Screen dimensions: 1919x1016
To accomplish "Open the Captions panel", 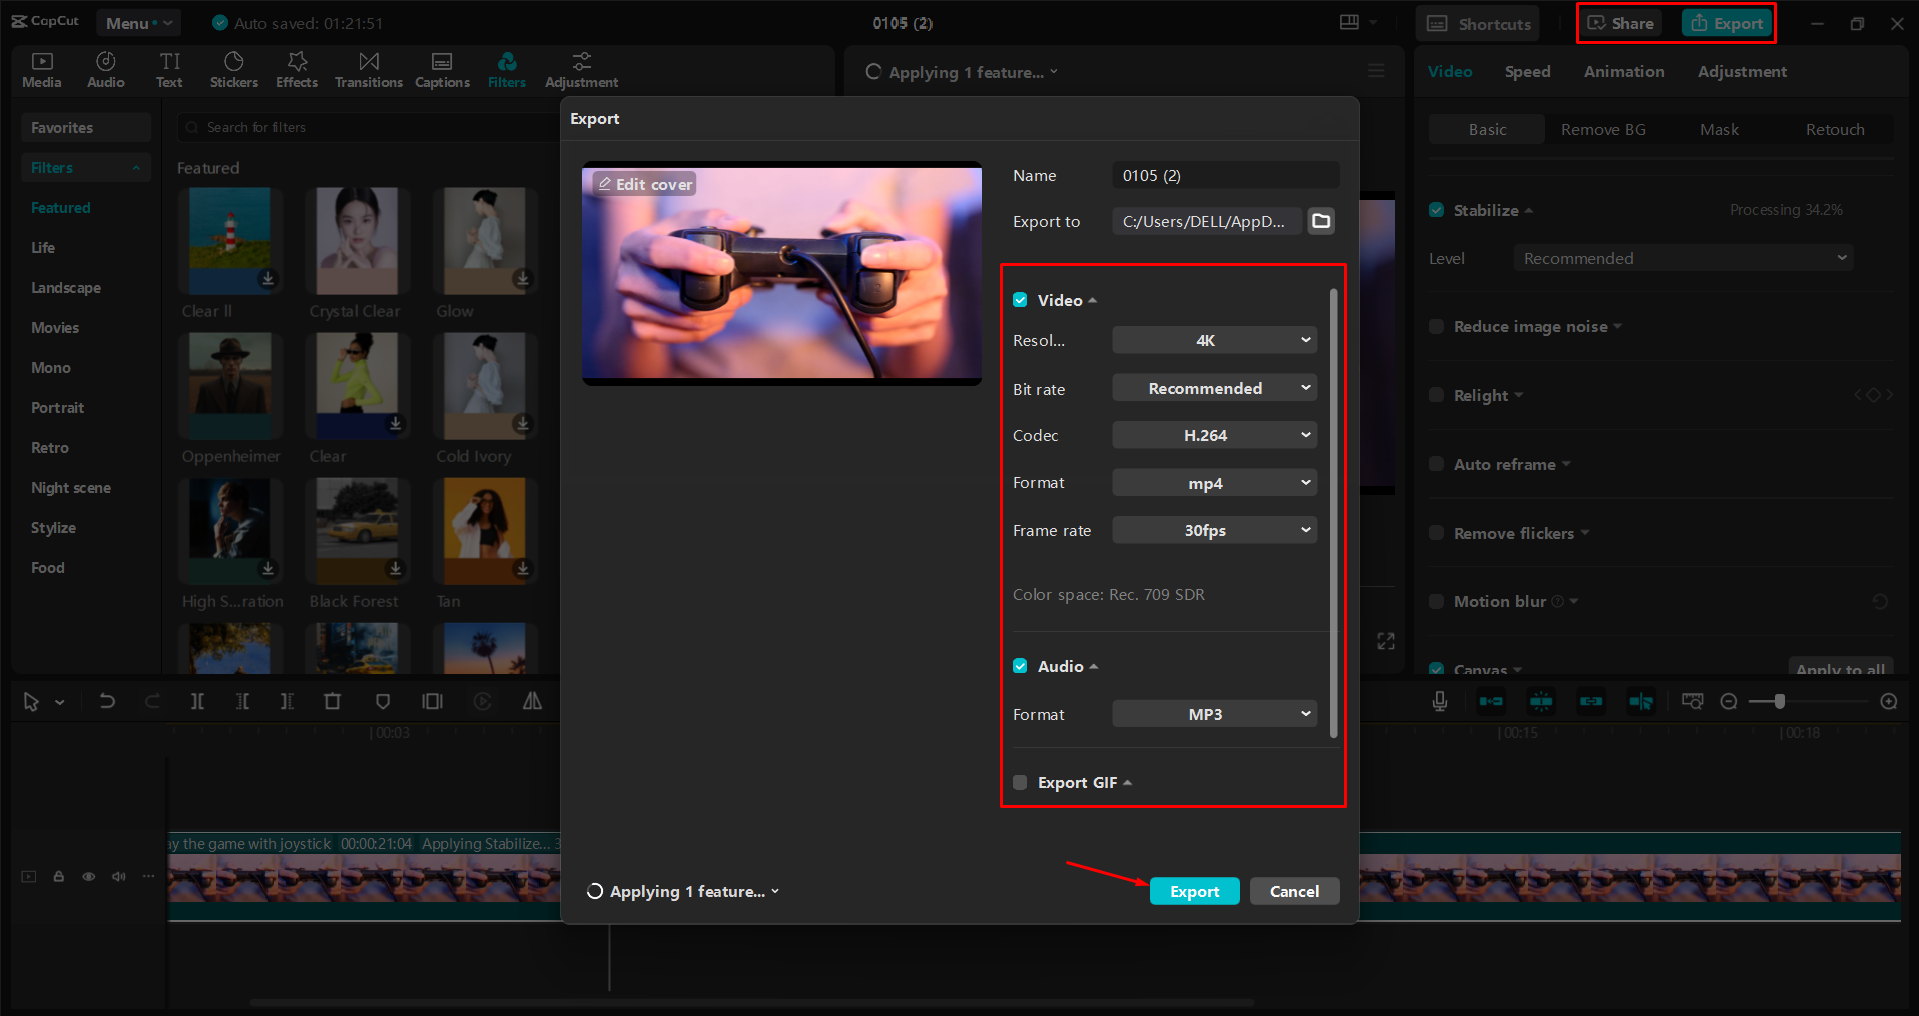I will click(442, 69).
